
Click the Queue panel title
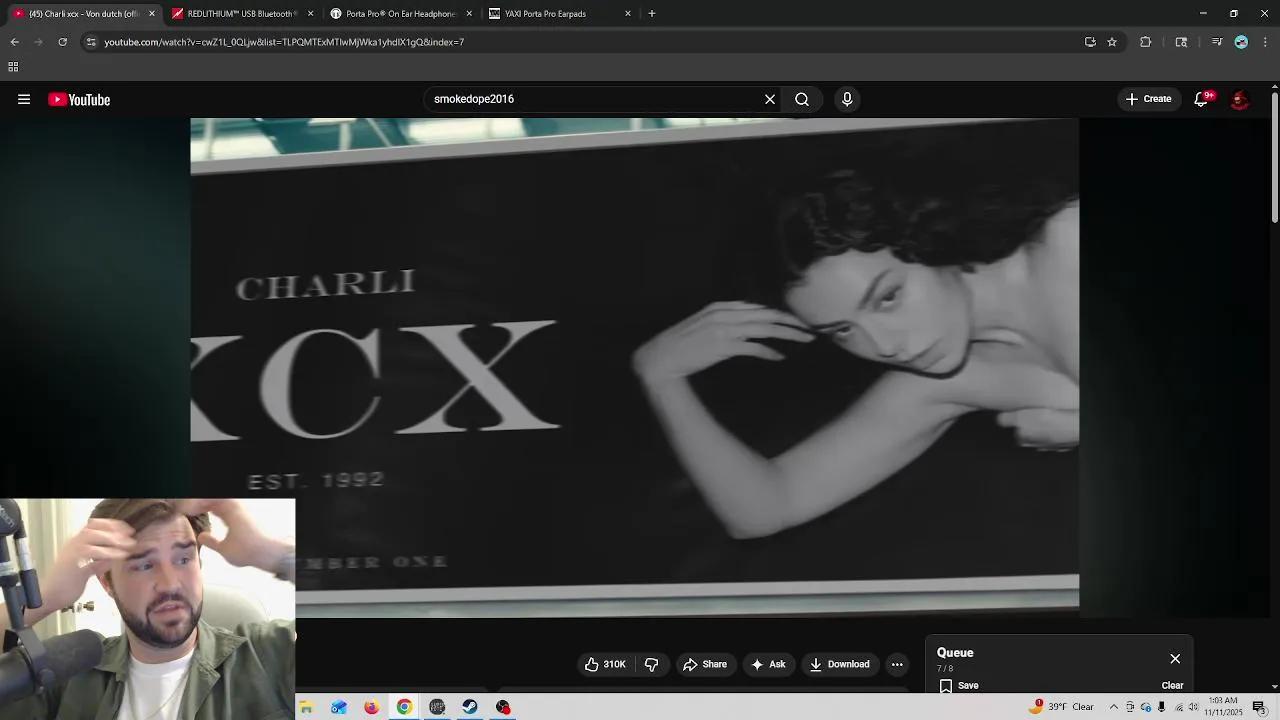(x=955, y=653)
